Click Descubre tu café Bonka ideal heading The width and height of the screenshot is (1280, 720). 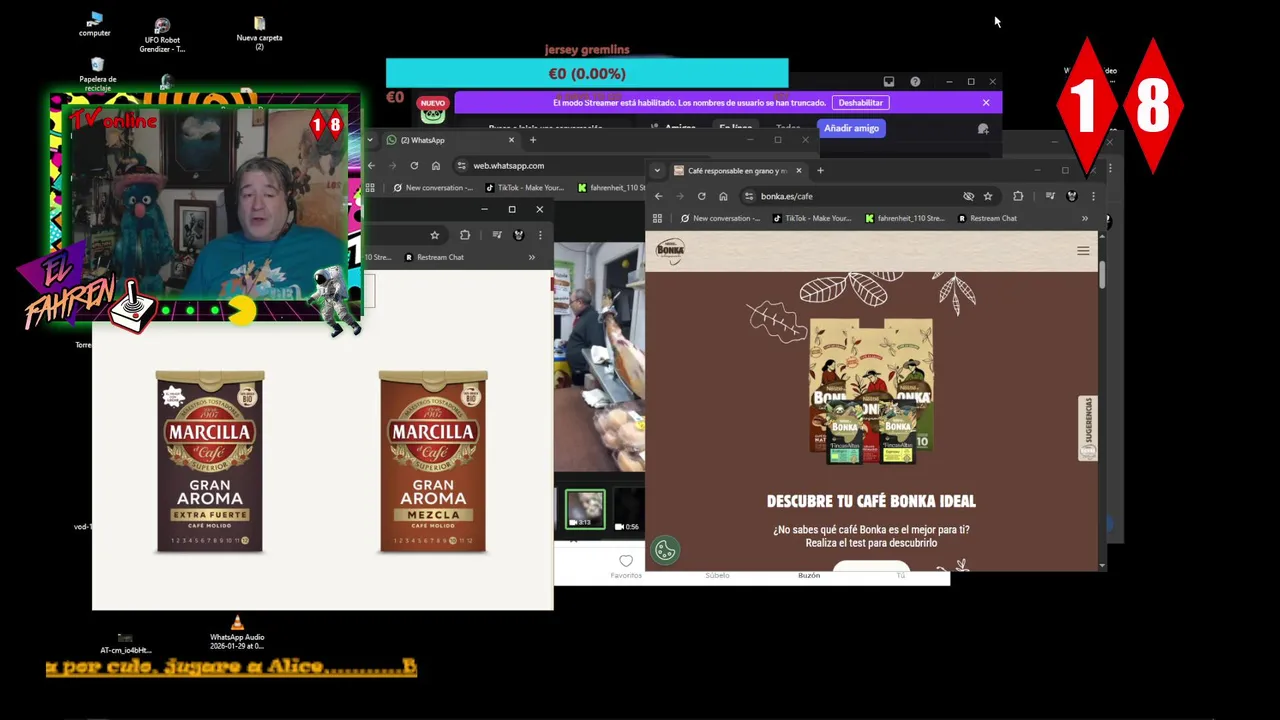(871, 501)
